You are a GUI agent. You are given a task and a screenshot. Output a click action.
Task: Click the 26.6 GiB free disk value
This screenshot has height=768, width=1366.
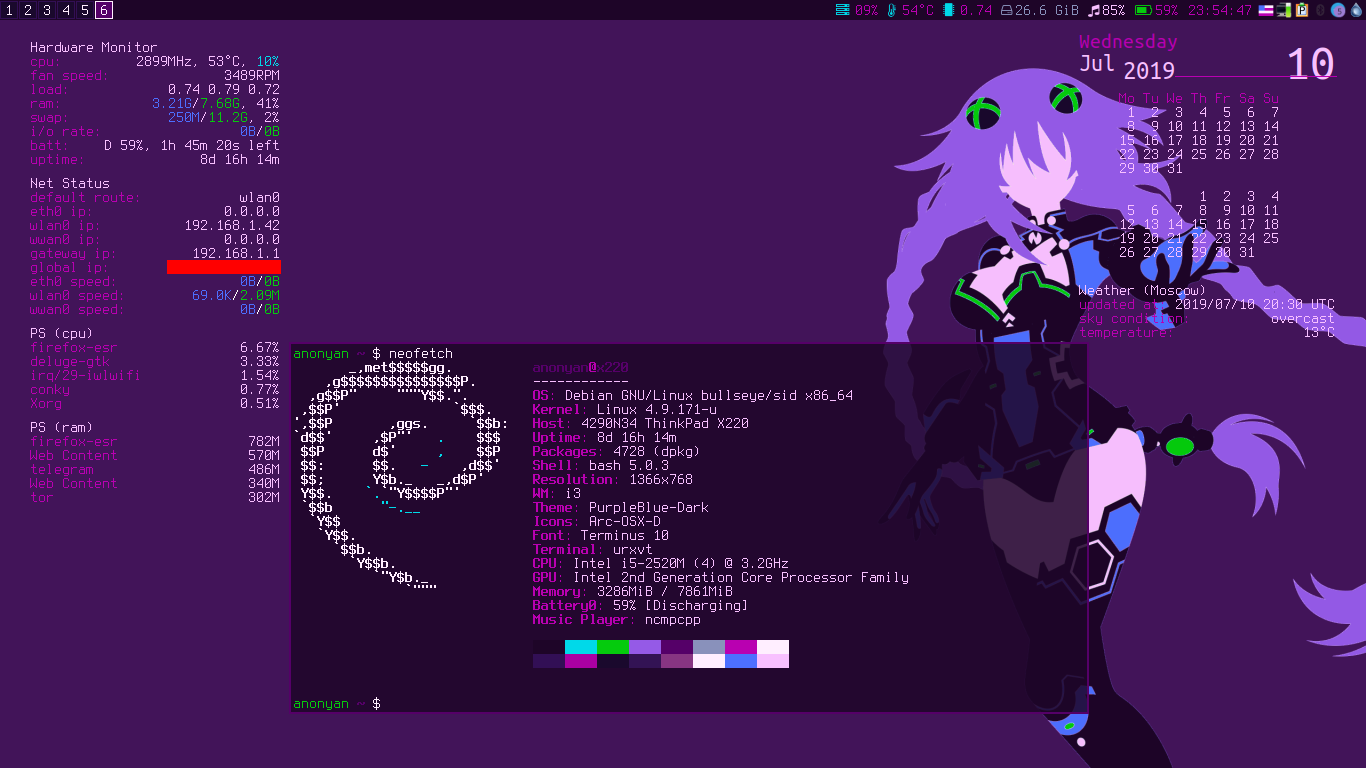click(x=1047, y=11)
